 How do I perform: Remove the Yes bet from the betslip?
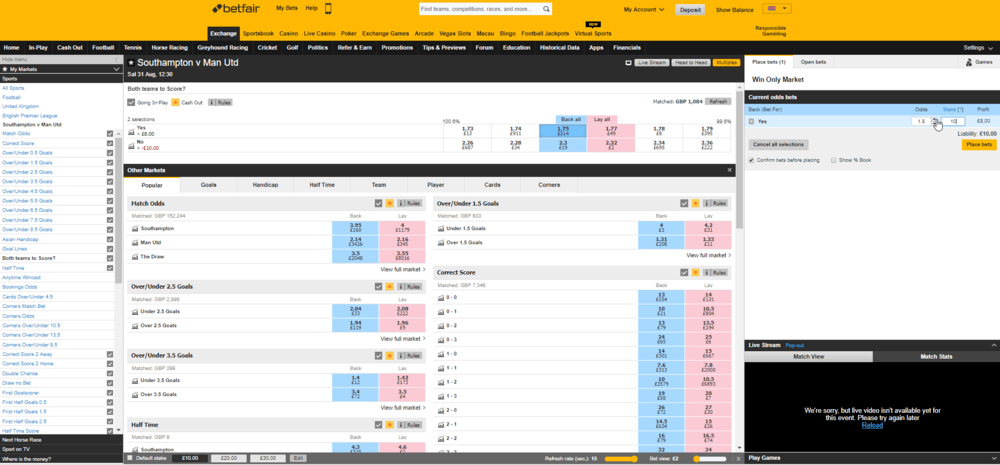tap(751, 121)
